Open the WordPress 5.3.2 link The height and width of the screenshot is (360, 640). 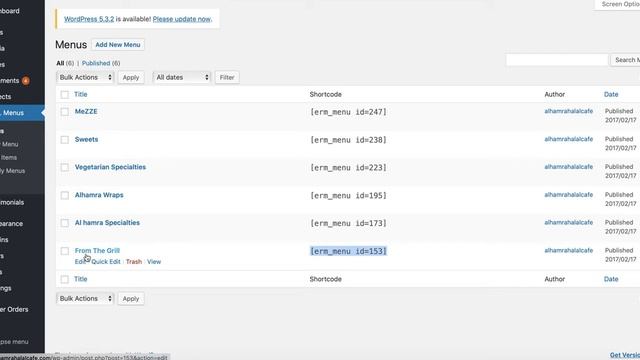[89, 19]
